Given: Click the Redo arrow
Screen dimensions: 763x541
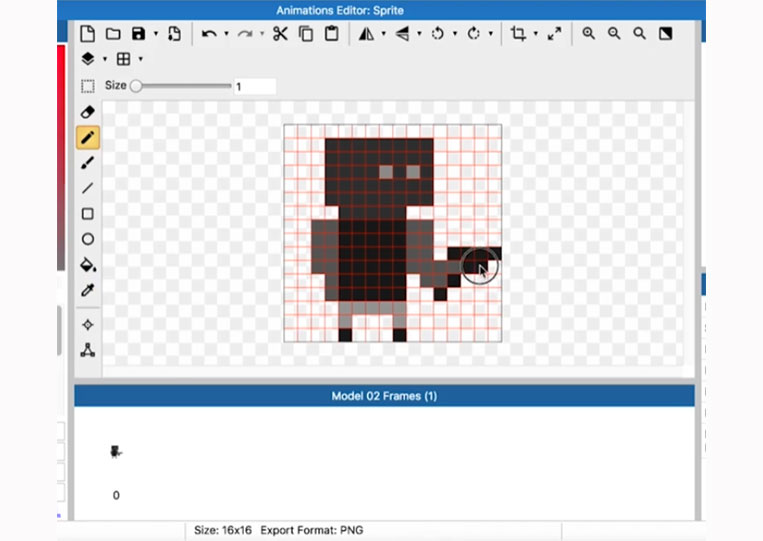Looking at the screenshot, I should (x=245, y=34).
